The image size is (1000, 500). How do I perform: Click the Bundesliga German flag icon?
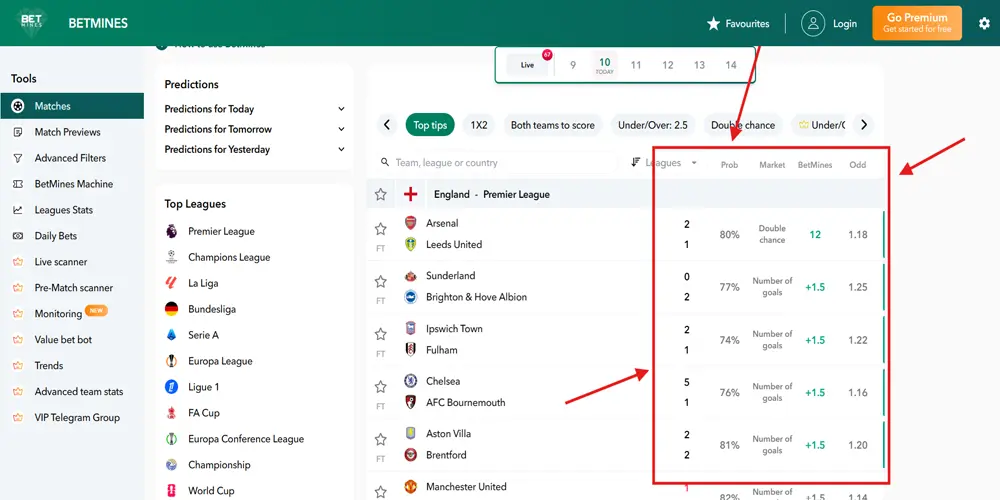pyautogui.click(x=172, y=309)
